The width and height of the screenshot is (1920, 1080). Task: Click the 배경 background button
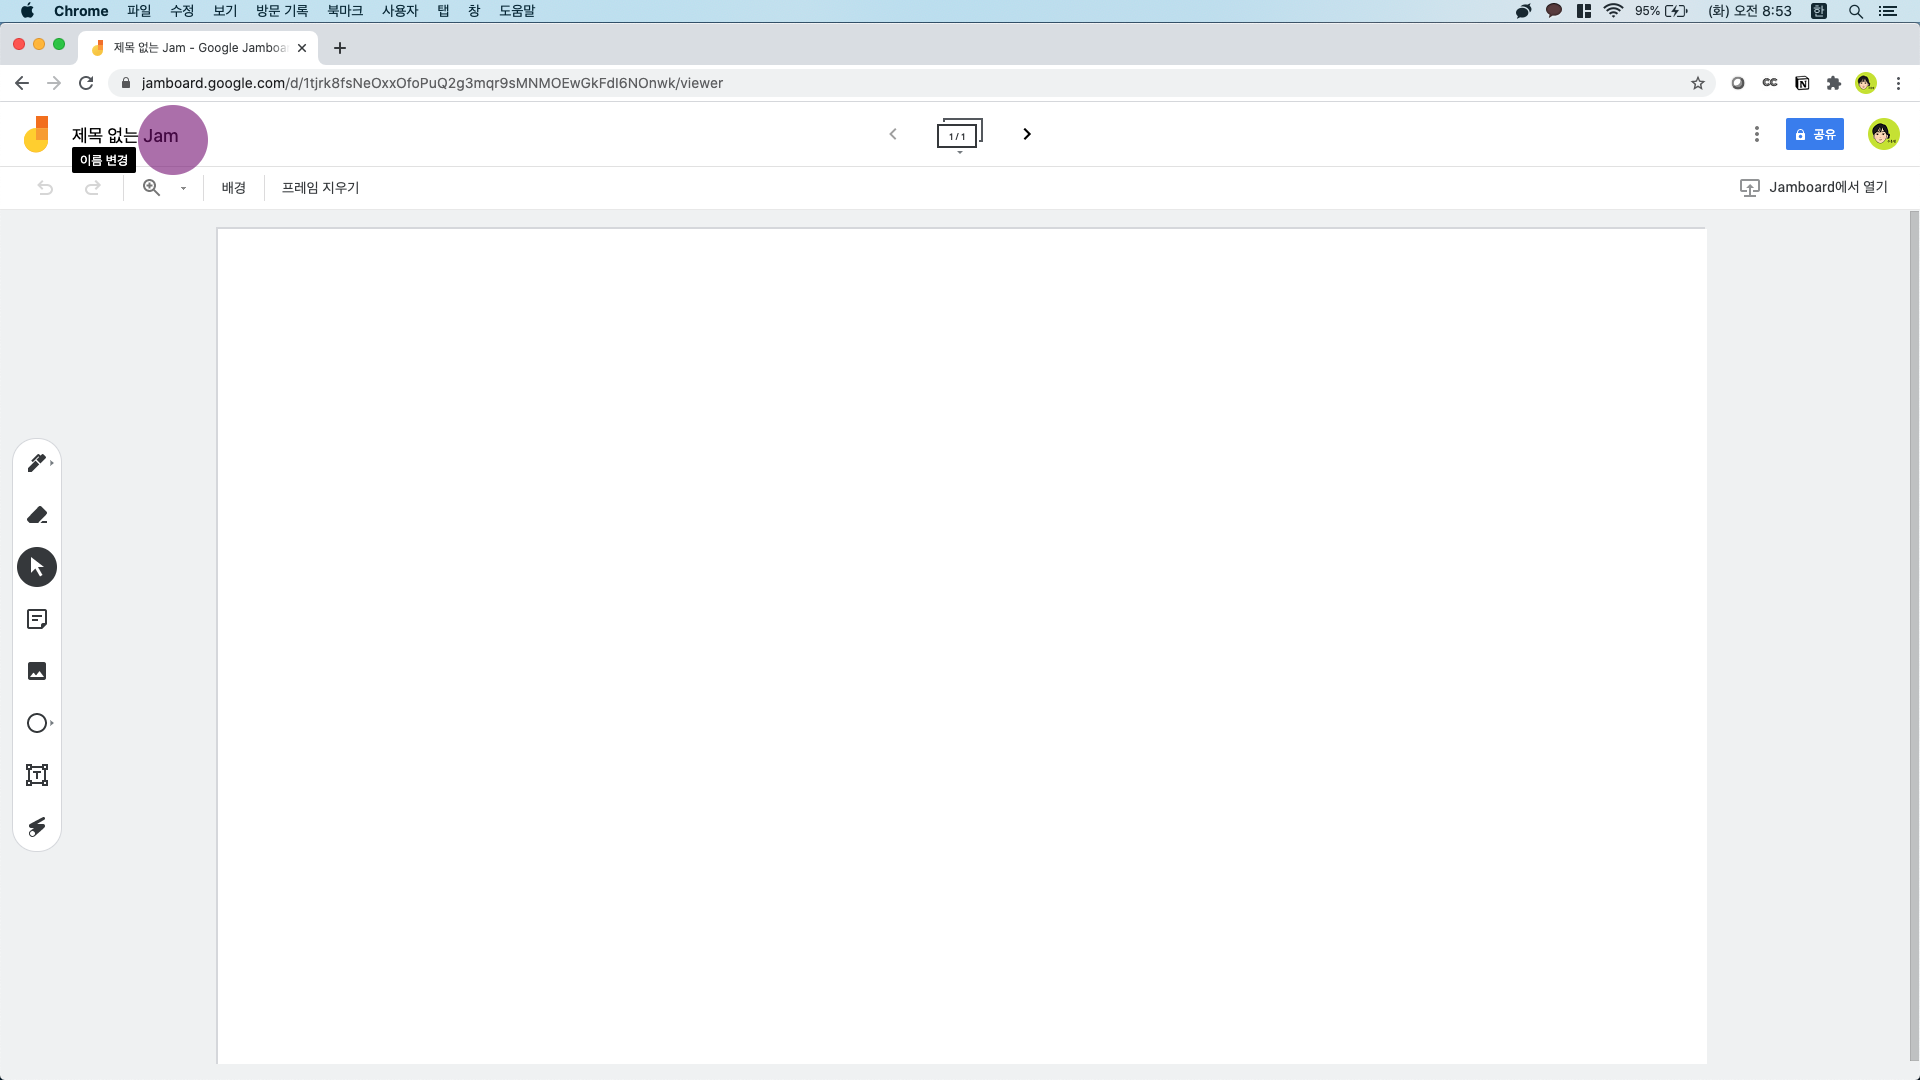[x=233, y=187]
